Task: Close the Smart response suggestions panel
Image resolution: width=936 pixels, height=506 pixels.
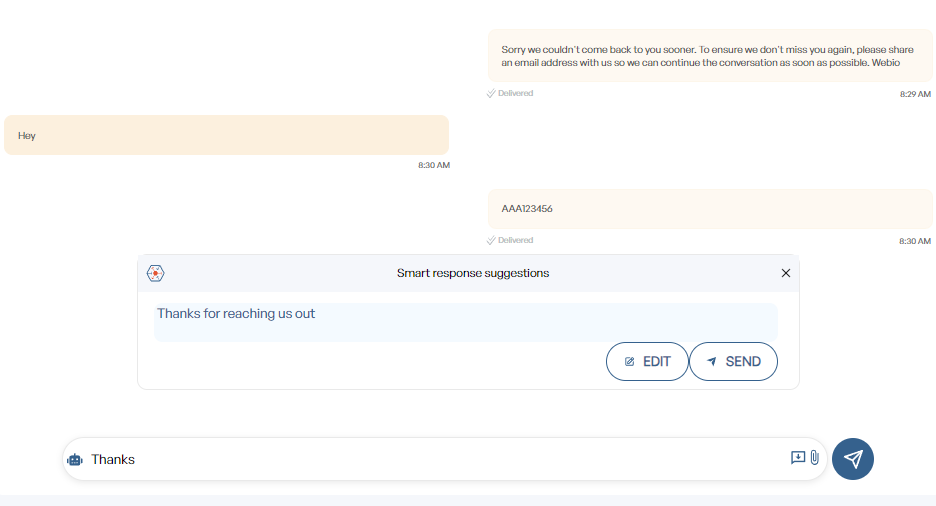Action: point(785,273)
